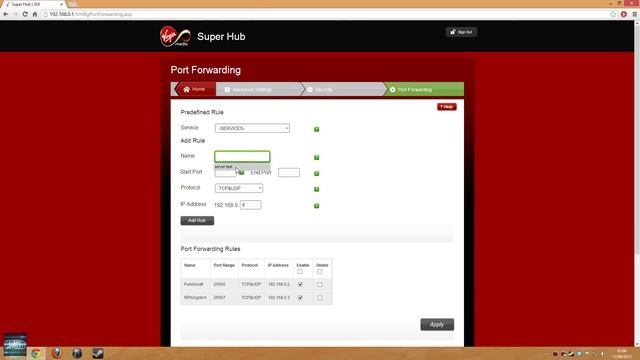Open Chrome menu hamburger icon
Screen dimensions: 640x360
[634, 14]
